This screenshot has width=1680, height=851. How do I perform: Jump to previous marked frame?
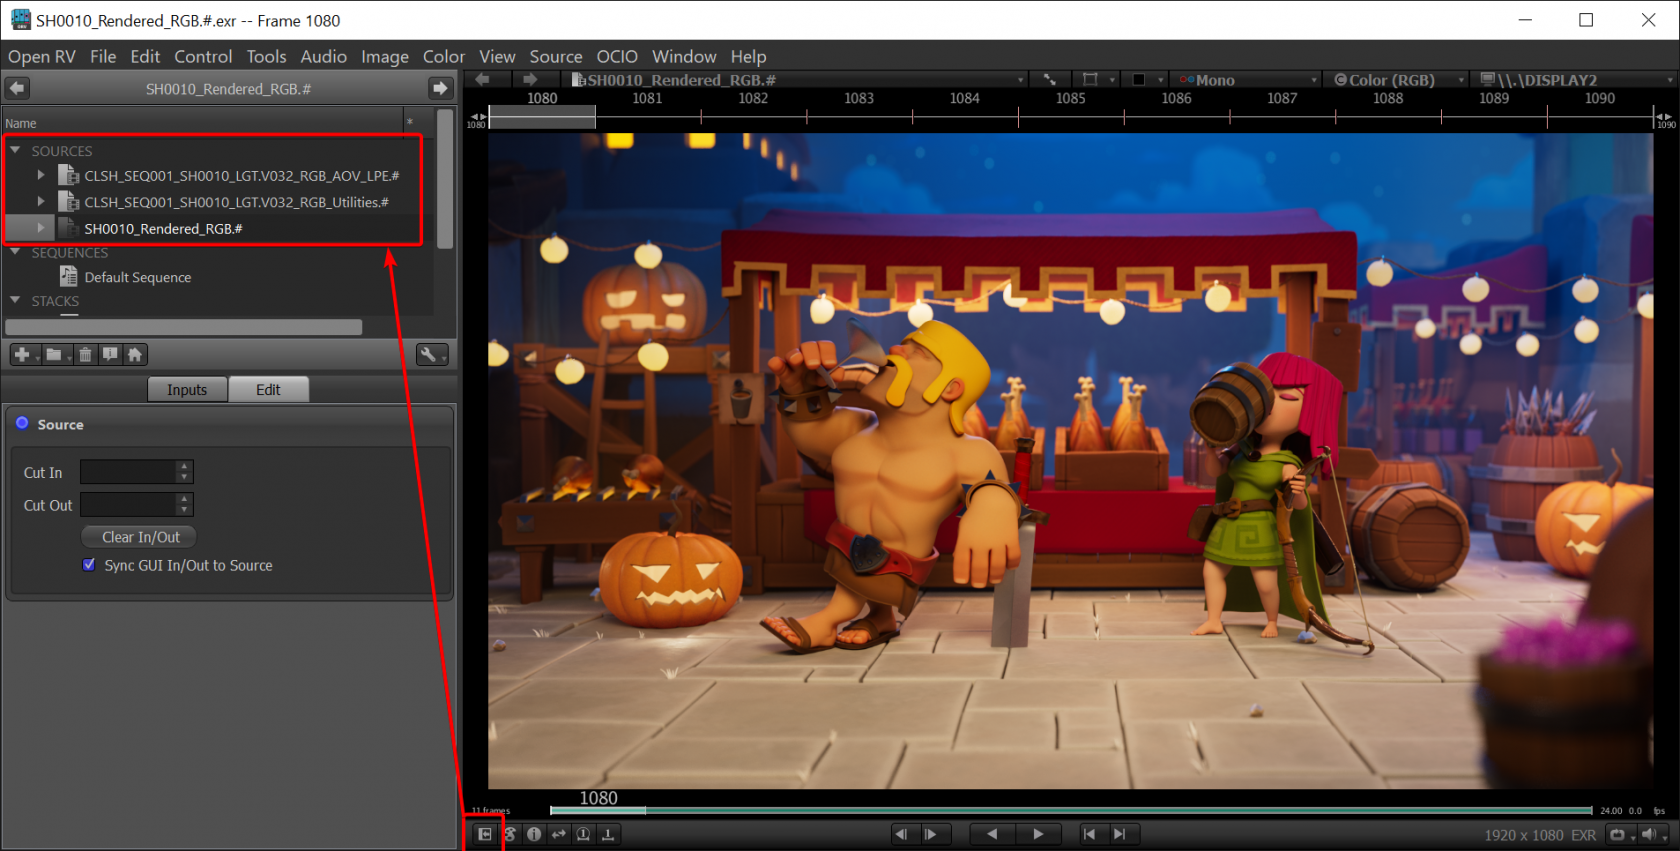click(1089, 834)
